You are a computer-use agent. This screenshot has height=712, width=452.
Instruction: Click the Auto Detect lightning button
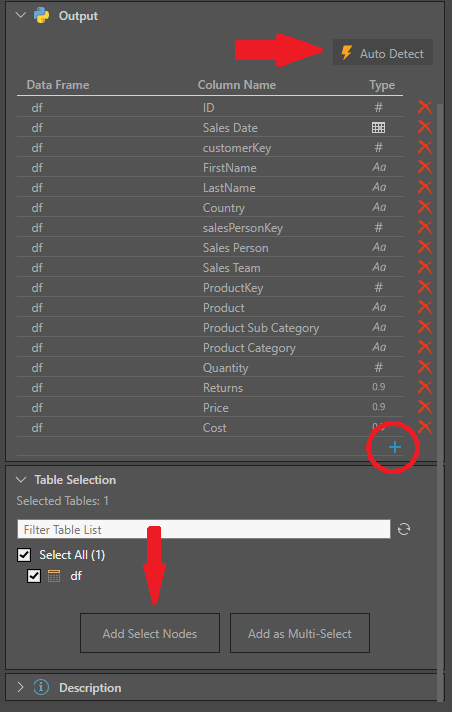[x=382, y=52]
